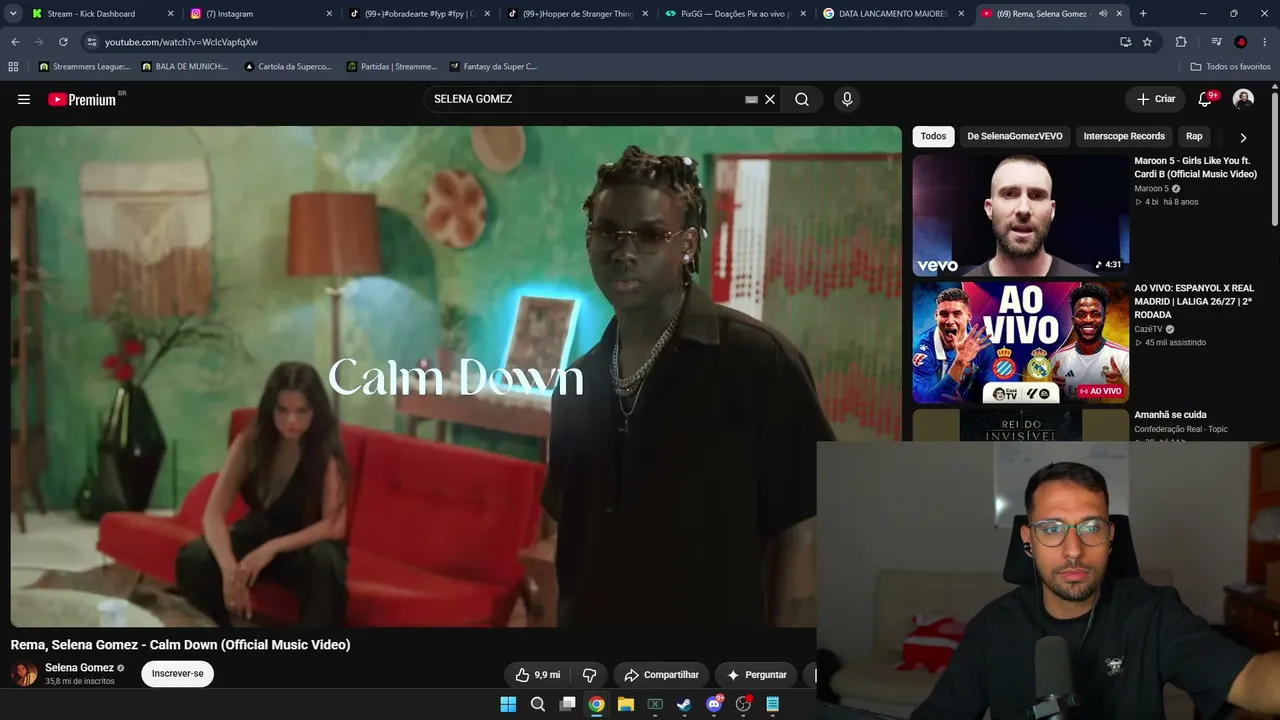Filter by De SelenaGomezVEVO chip

point(1015,136)
